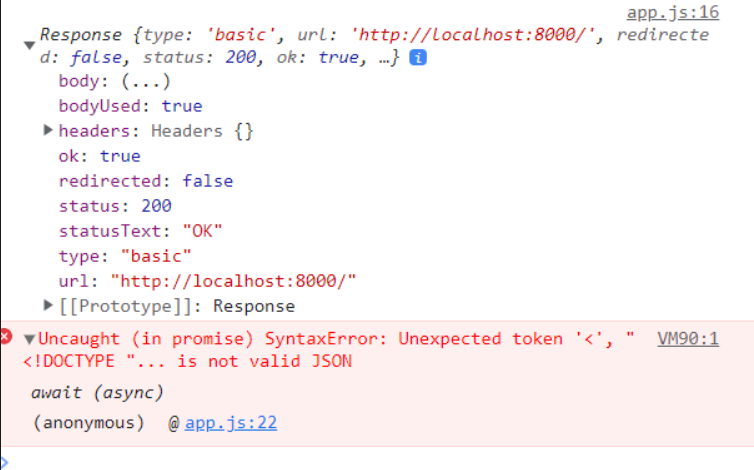
Task: Select the bodyUsed: true property
Action: (130, 106)
